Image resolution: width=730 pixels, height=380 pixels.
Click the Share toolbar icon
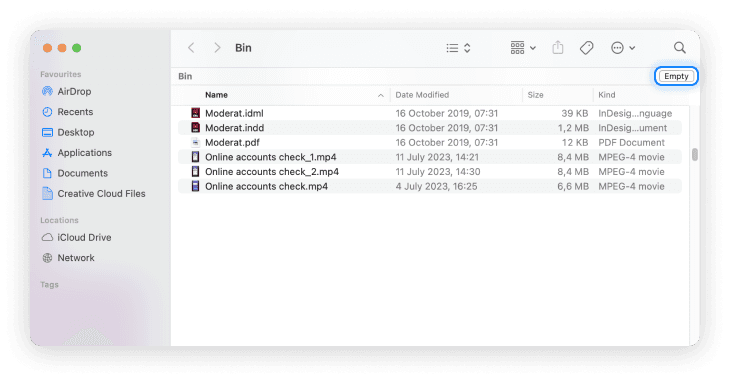pyautogui.click(x=558, y=48)
